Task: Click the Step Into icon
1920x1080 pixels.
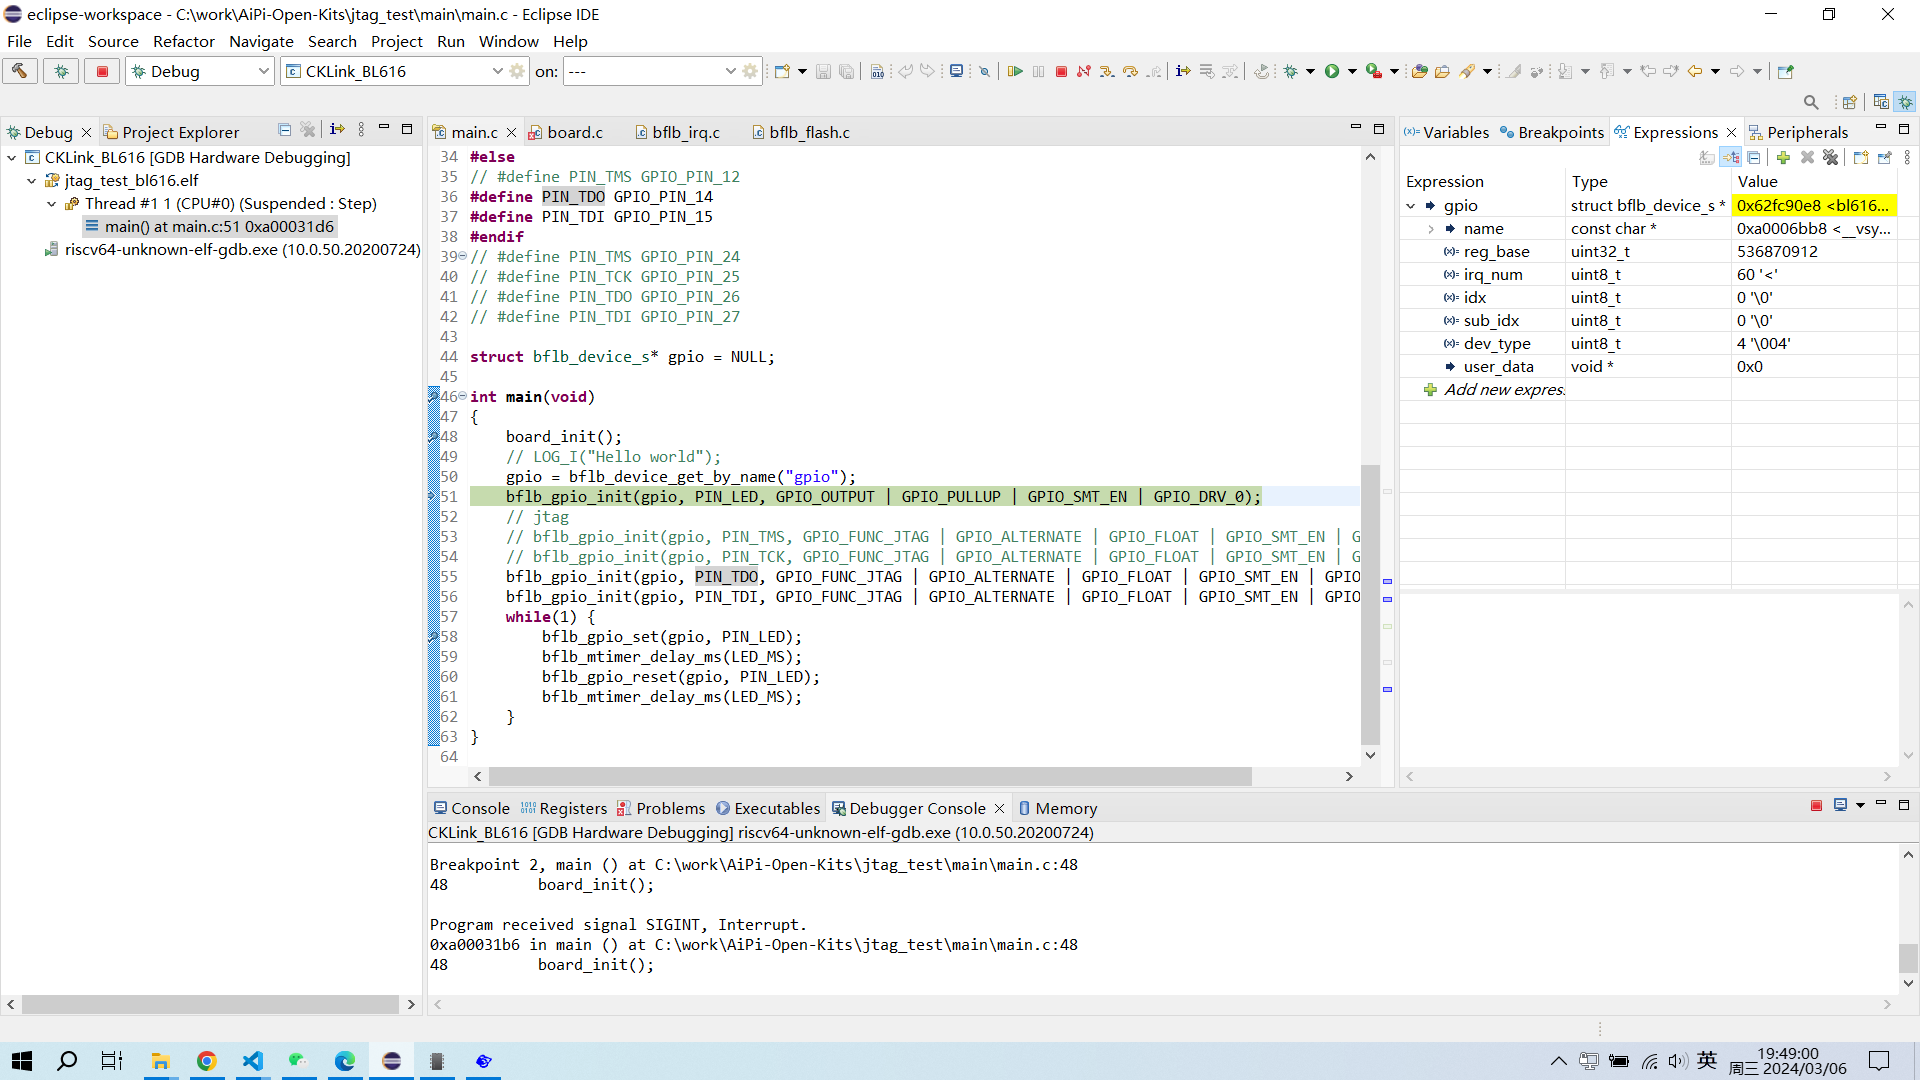Action: pos(1106,71)
